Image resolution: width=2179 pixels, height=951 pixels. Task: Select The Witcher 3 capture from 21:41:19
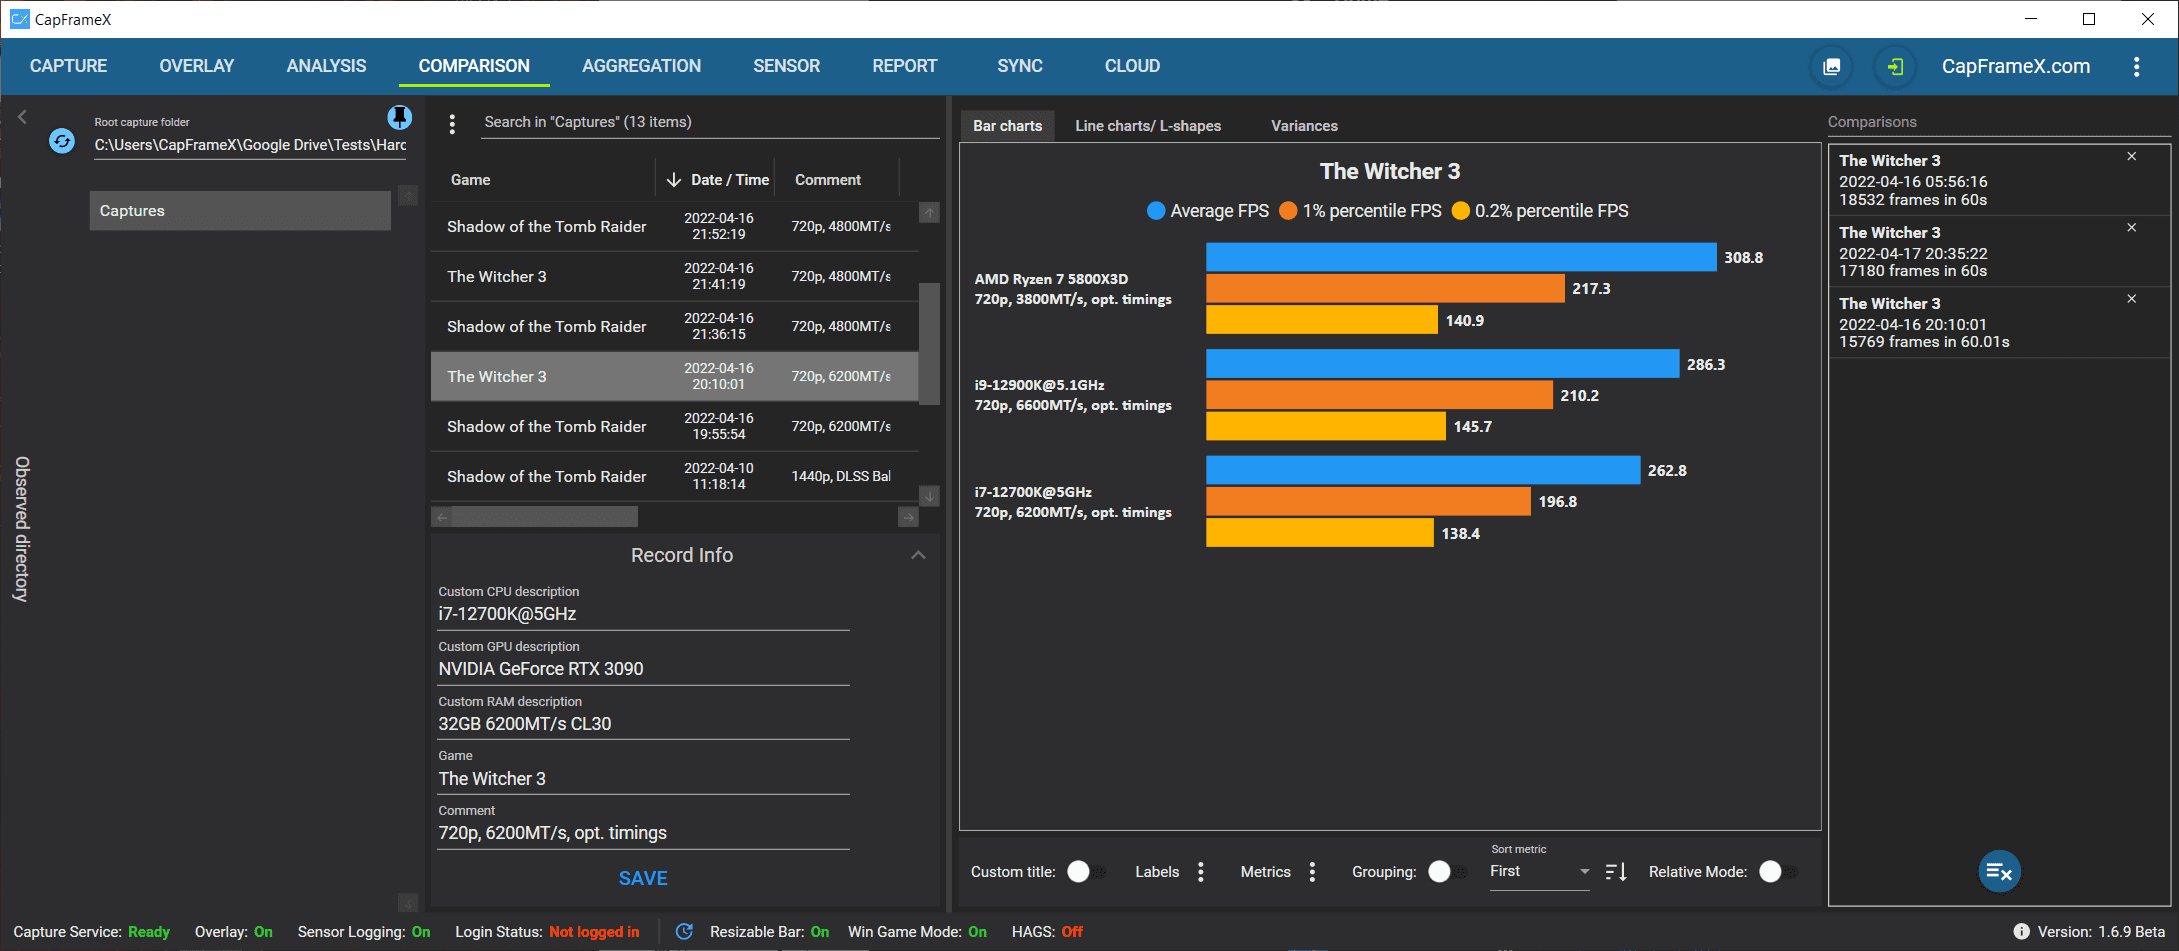674,276
